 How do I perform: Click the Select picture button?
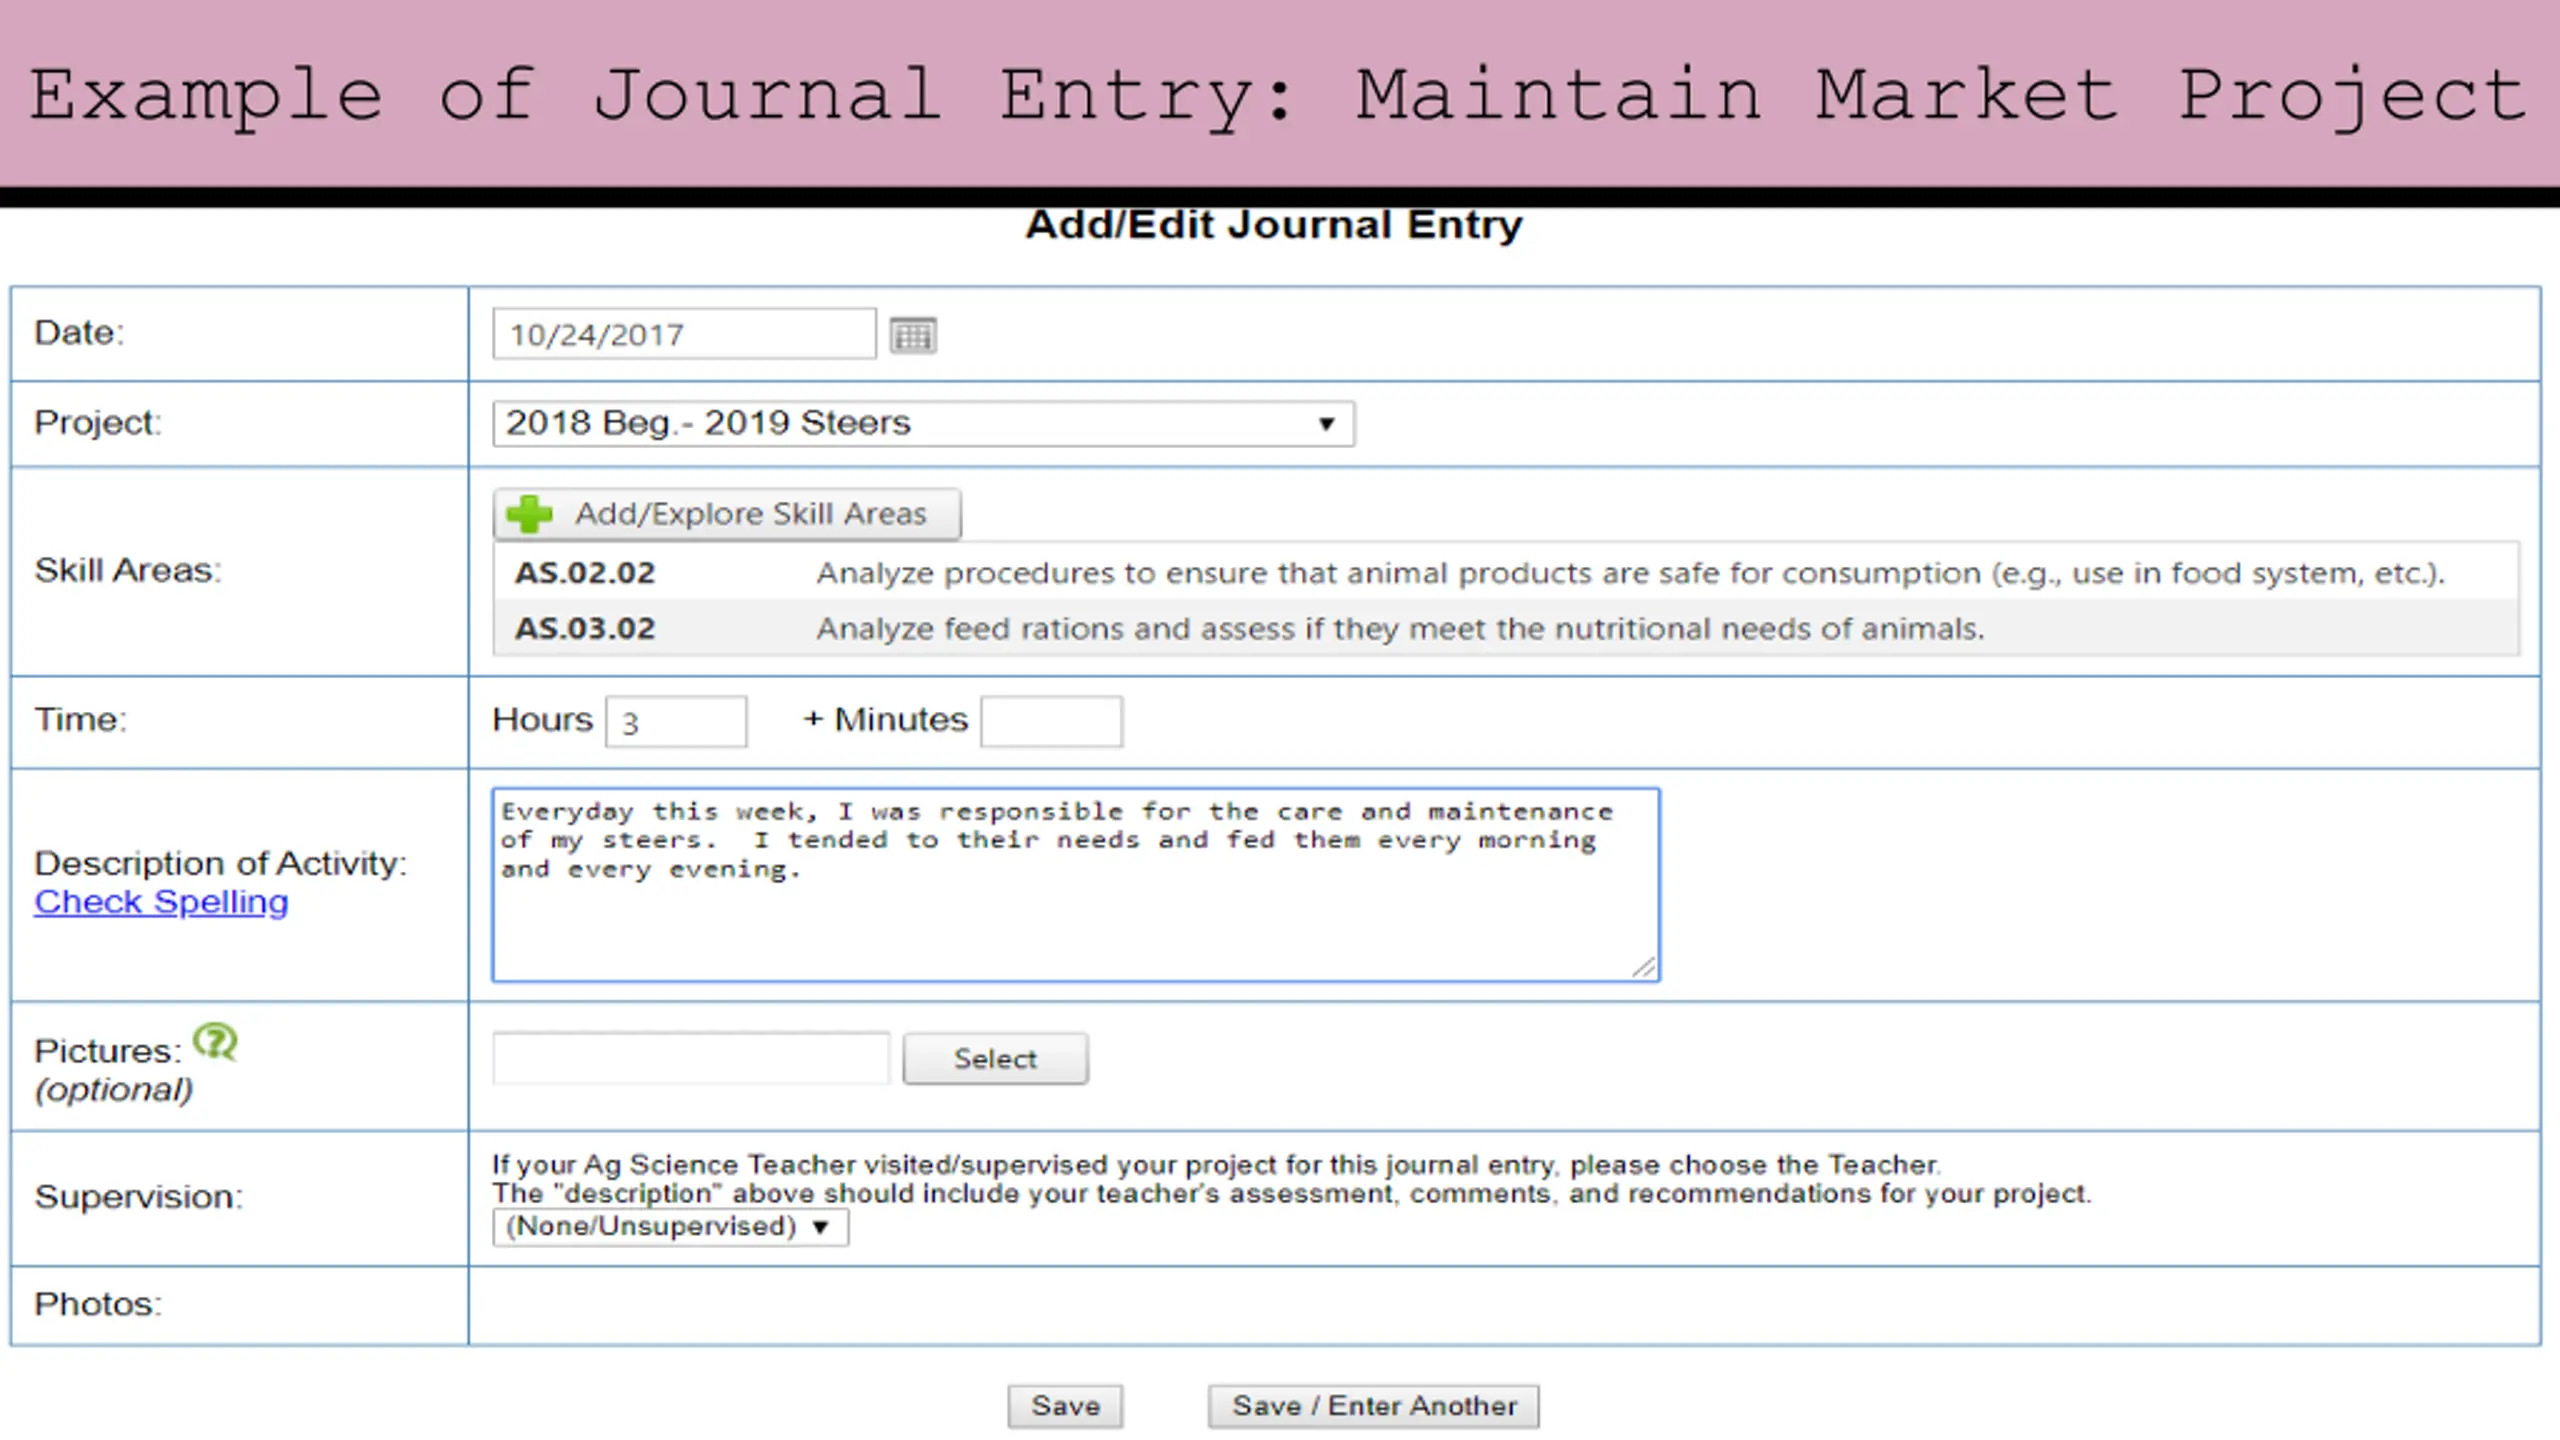[995, 1058]
